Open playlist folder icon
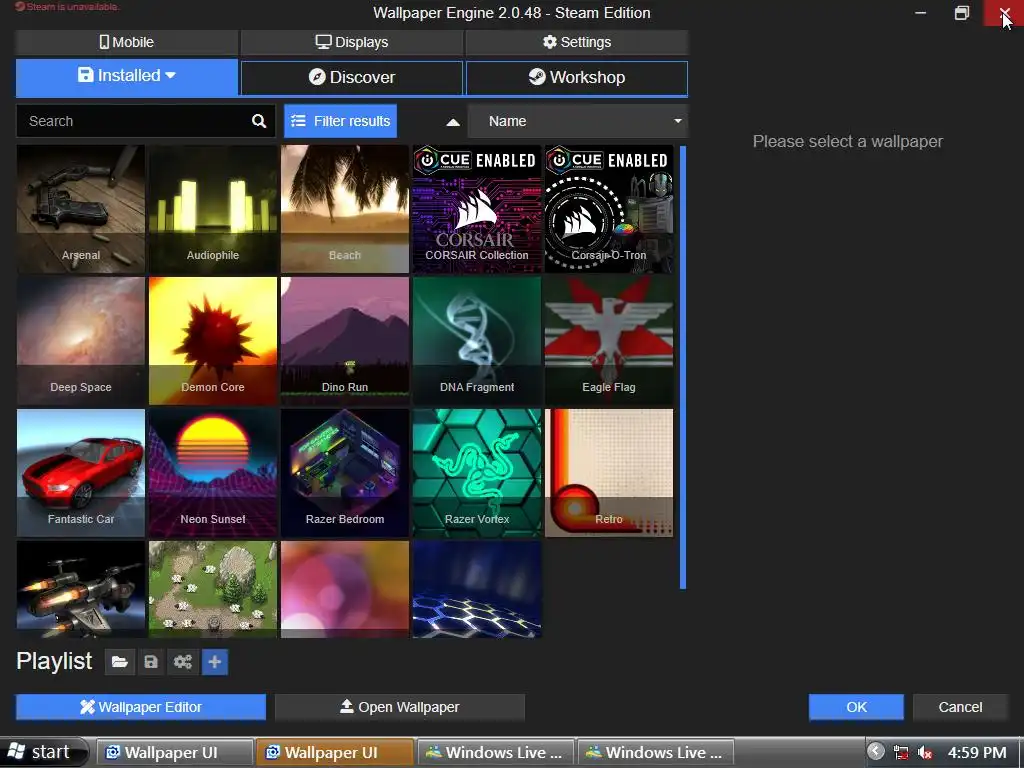Image resolution: width=1024 pixels, height=768 pixels. tap(120, 662)
